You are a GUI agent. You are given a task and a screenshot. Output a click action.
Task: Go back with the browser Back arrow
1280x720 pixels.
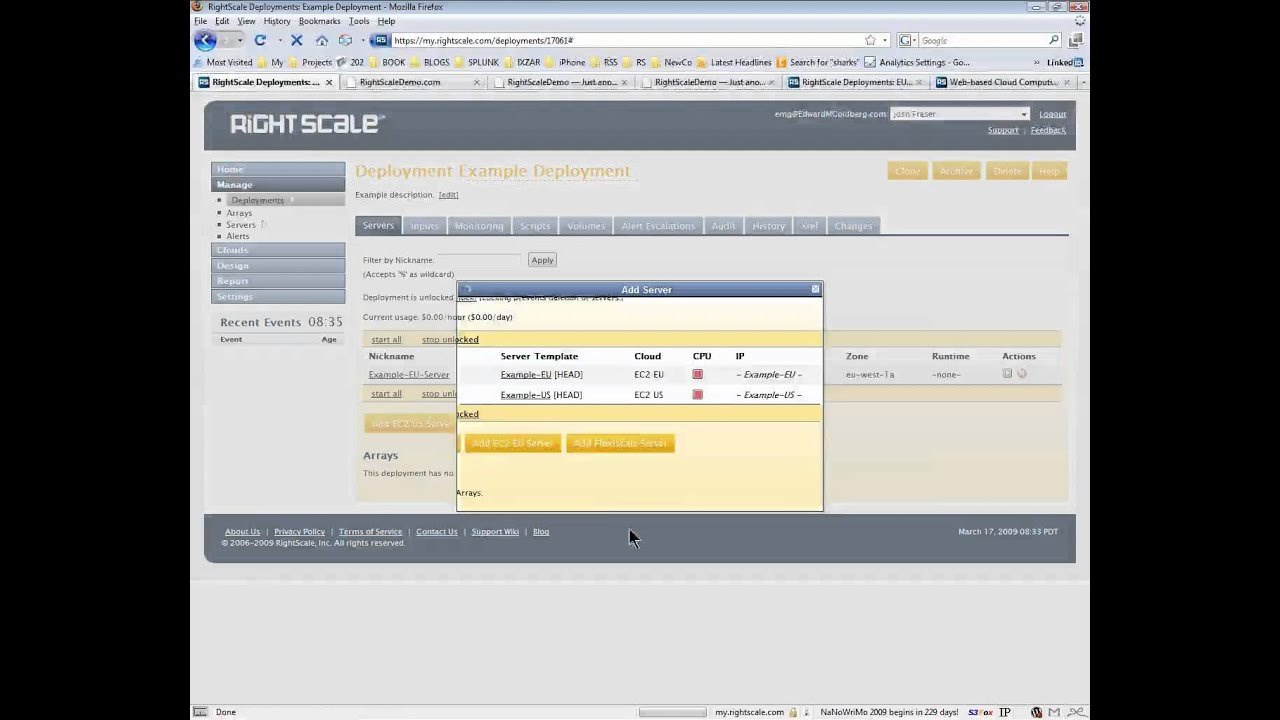[205, 40]
